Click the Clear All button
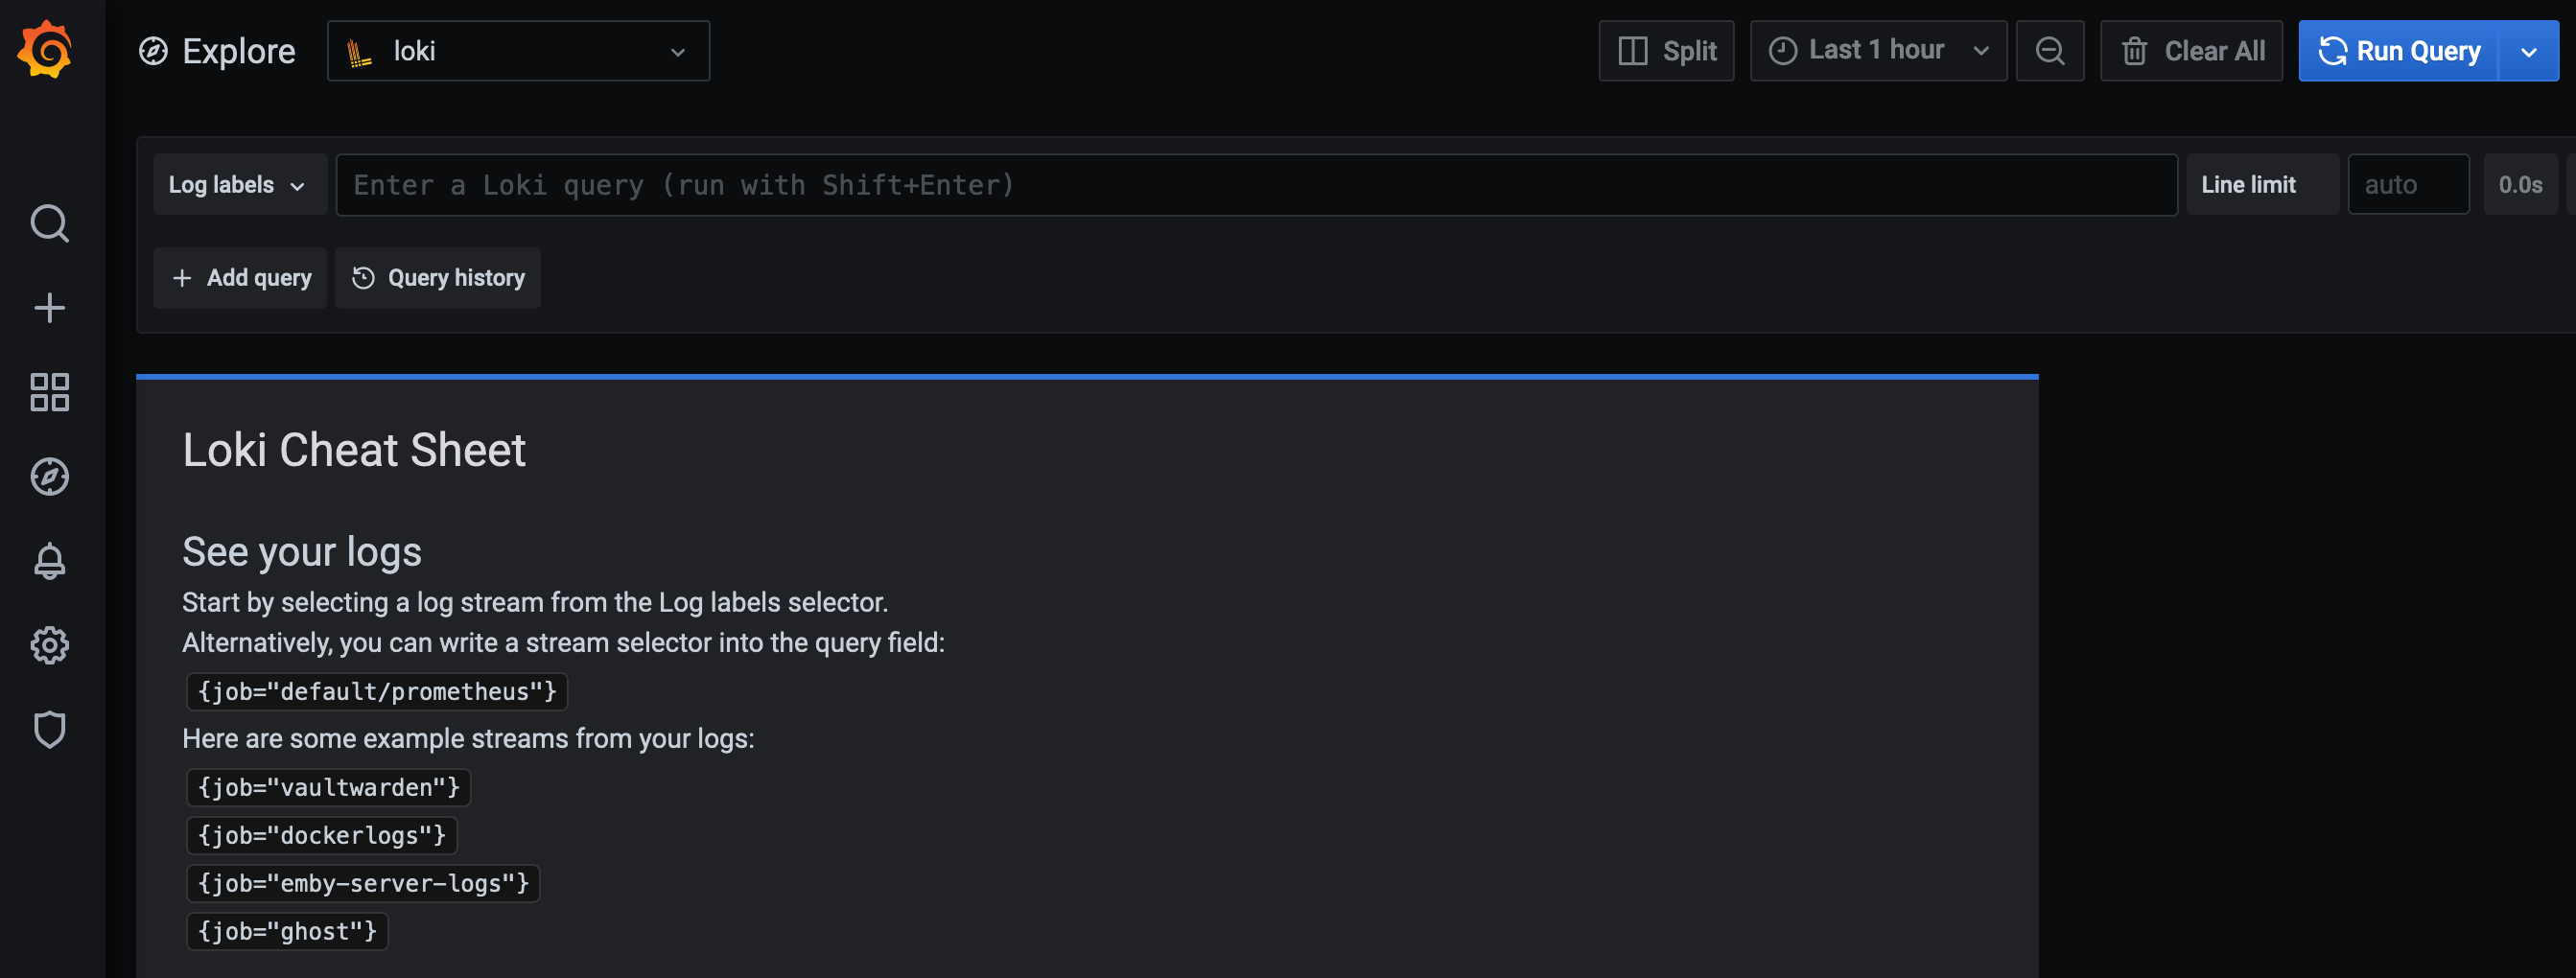Screen dimensions: 2576x978 pos(2191,50)
